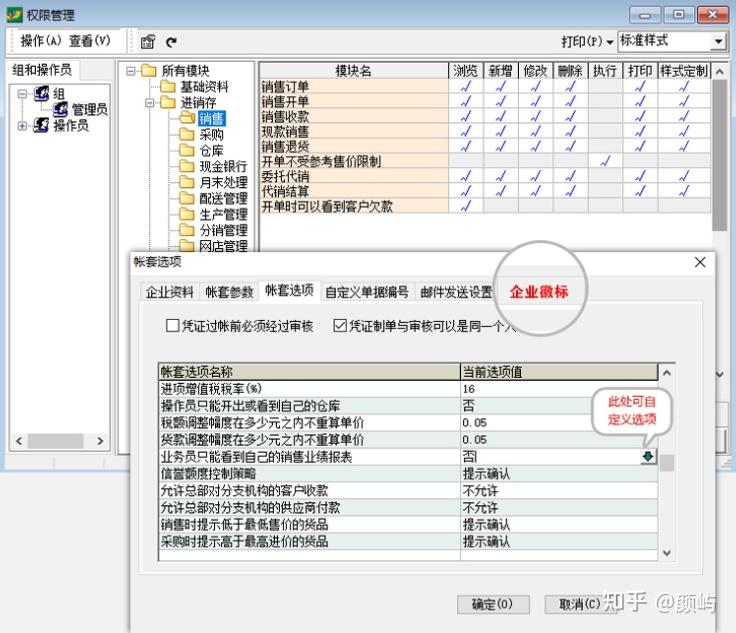This screenshot has height=633, width=736.
Task: Open the green arrow dropdown for 业务员 option
Action: click(x=648, y=456)
